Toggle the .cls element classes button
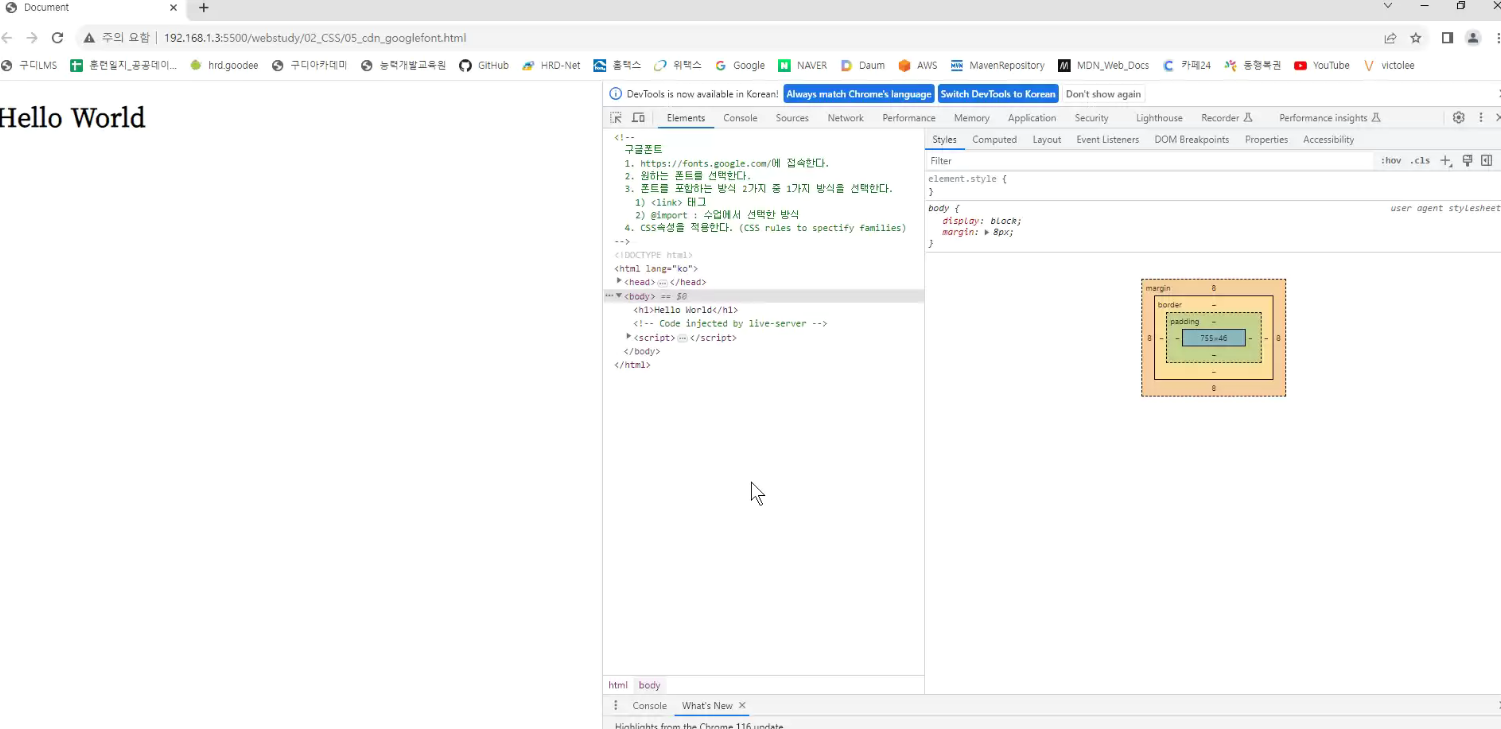This screenshot has height=729, width=1501. tap(1420, 161)
